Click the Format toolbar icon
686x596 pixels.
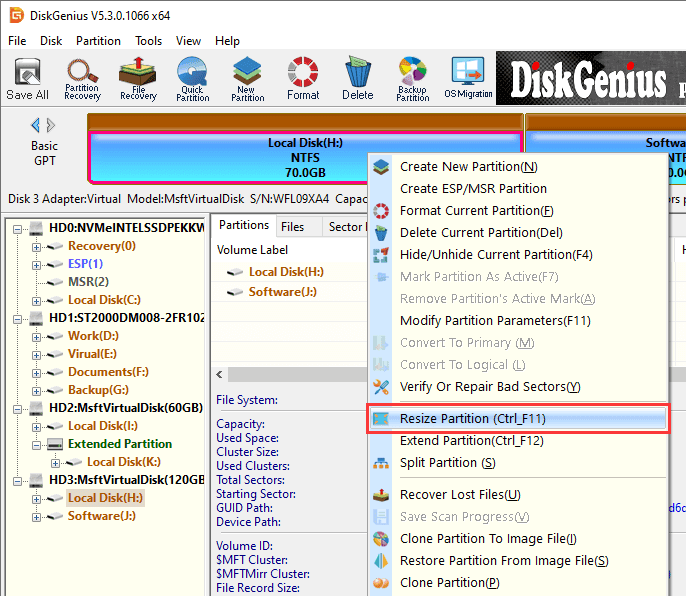[303, 78]
